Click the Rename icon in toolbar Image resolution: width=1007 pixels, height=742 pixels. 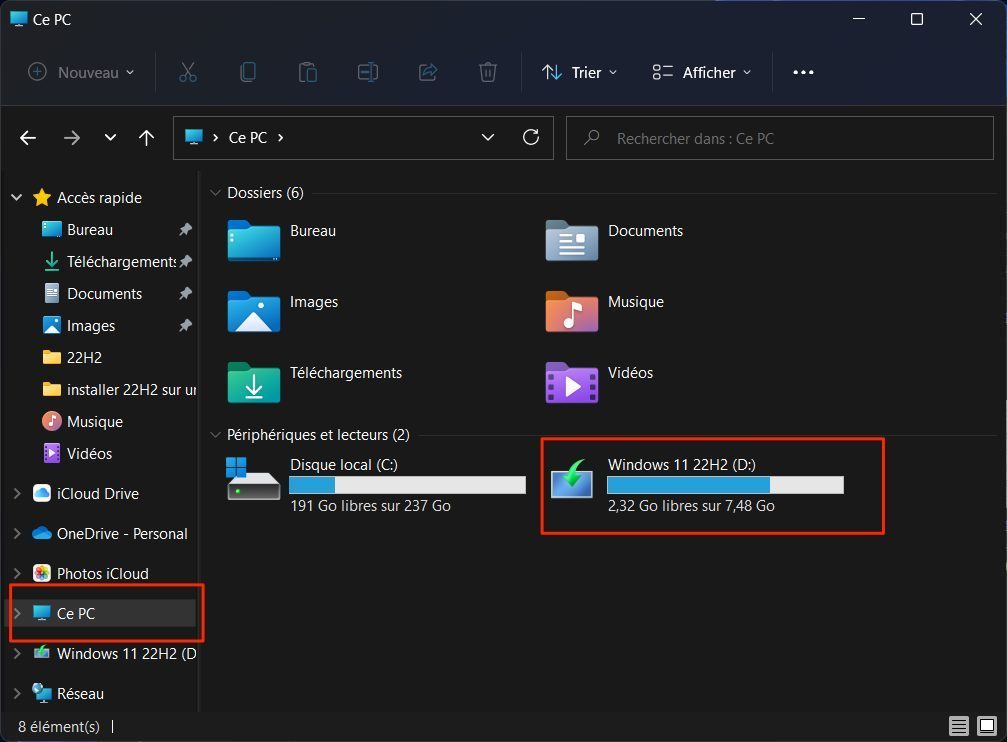pyautogui.click(x=368, y=72)
